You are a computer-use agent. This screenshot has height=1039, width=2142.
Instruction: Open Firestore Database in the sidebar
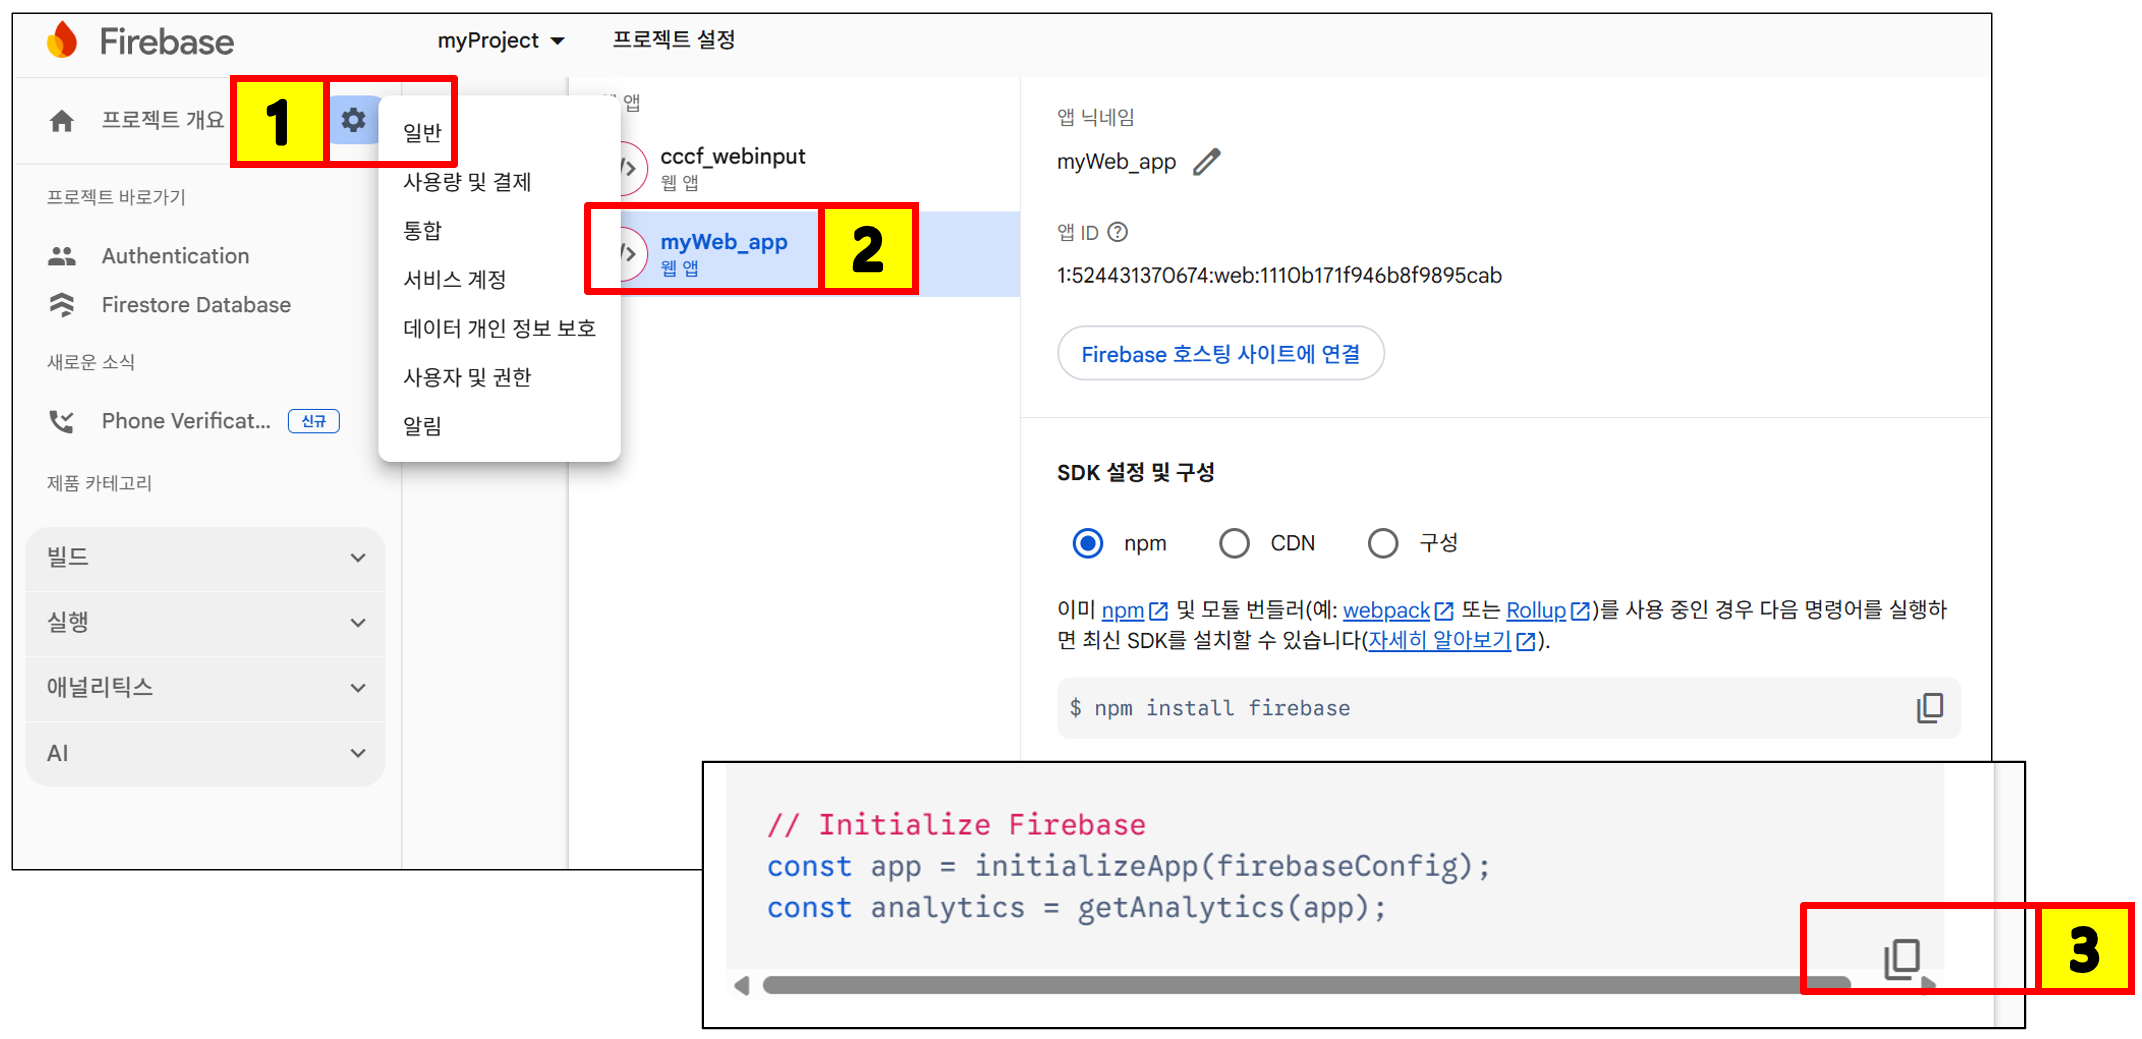point(196,305)
